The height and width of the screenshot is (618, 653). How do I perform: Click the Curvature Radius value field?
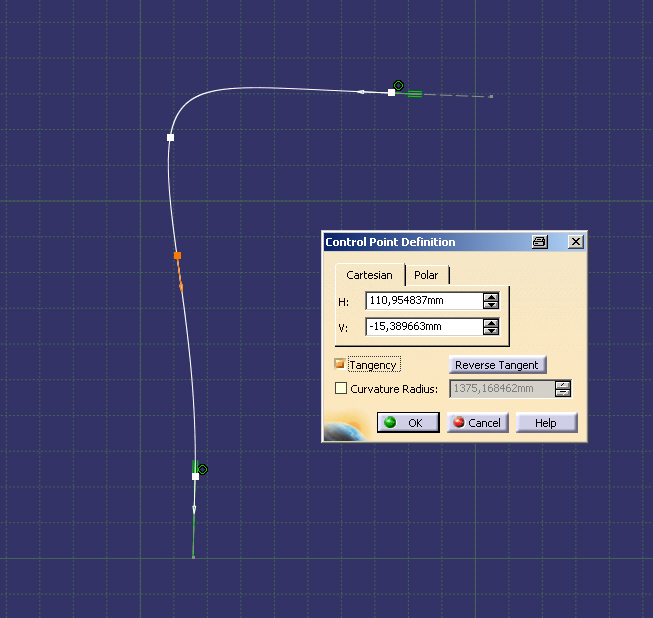(x=502, y=389)
